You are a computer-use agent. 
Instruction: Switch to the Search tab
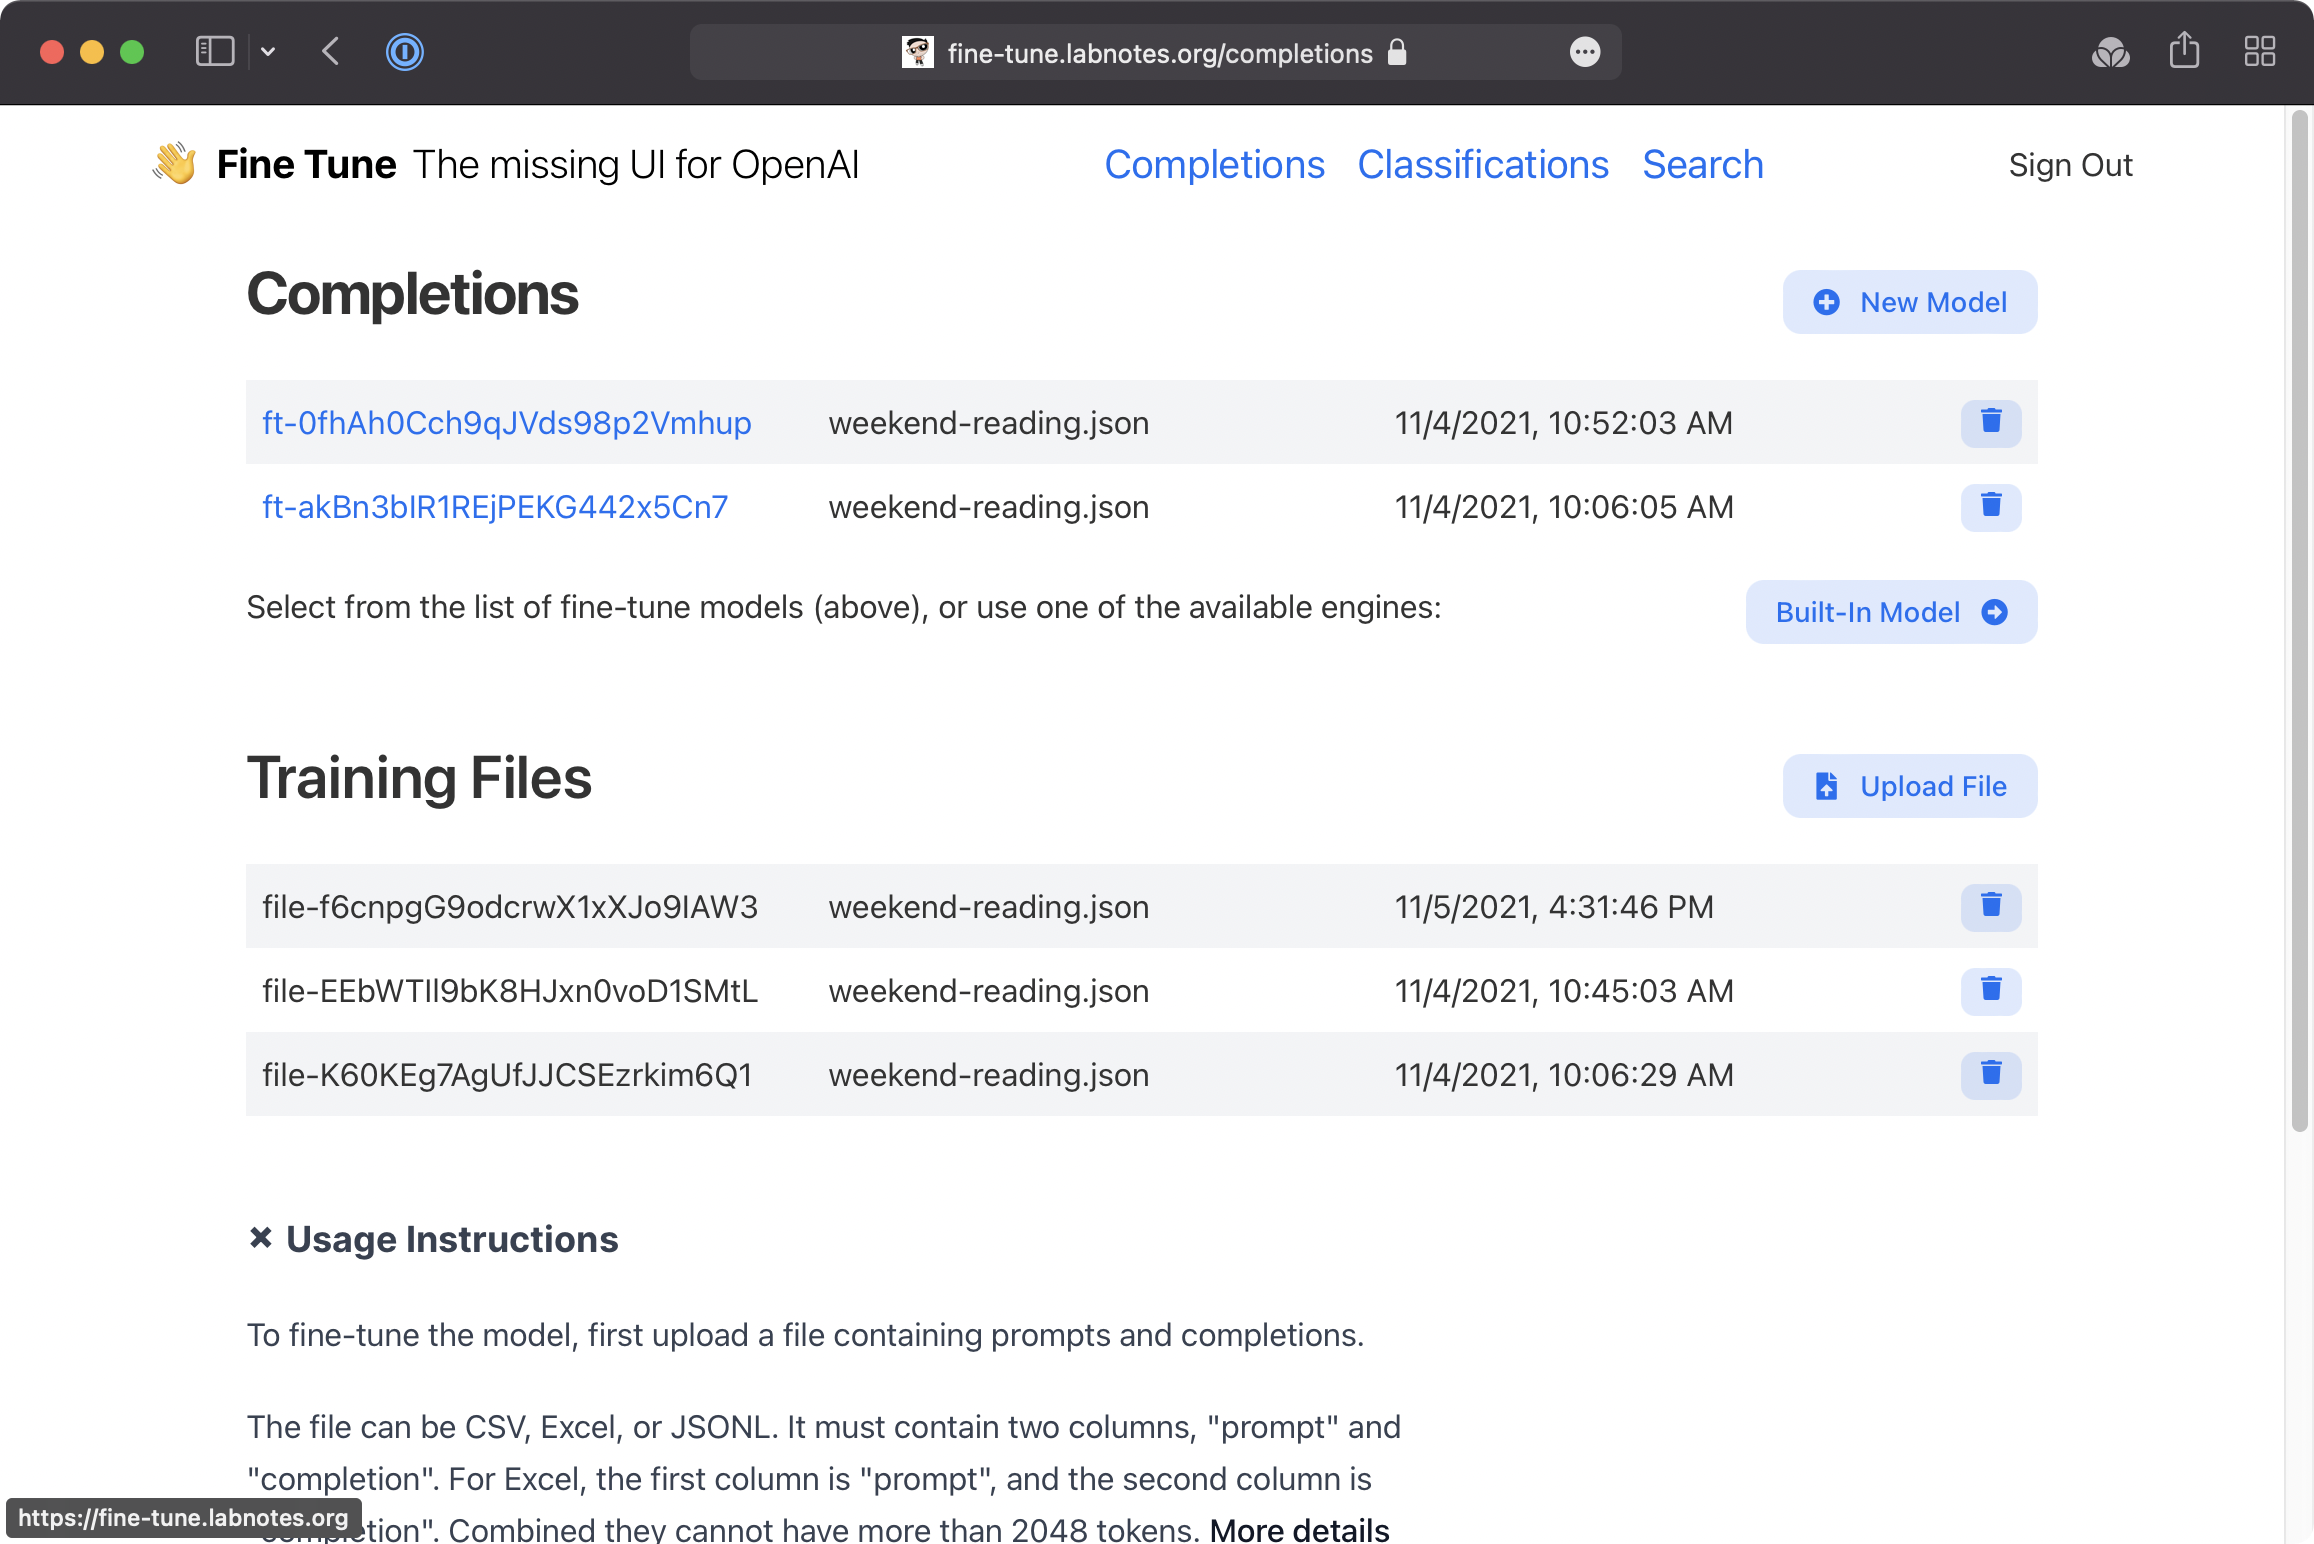tap(1702, 165)
